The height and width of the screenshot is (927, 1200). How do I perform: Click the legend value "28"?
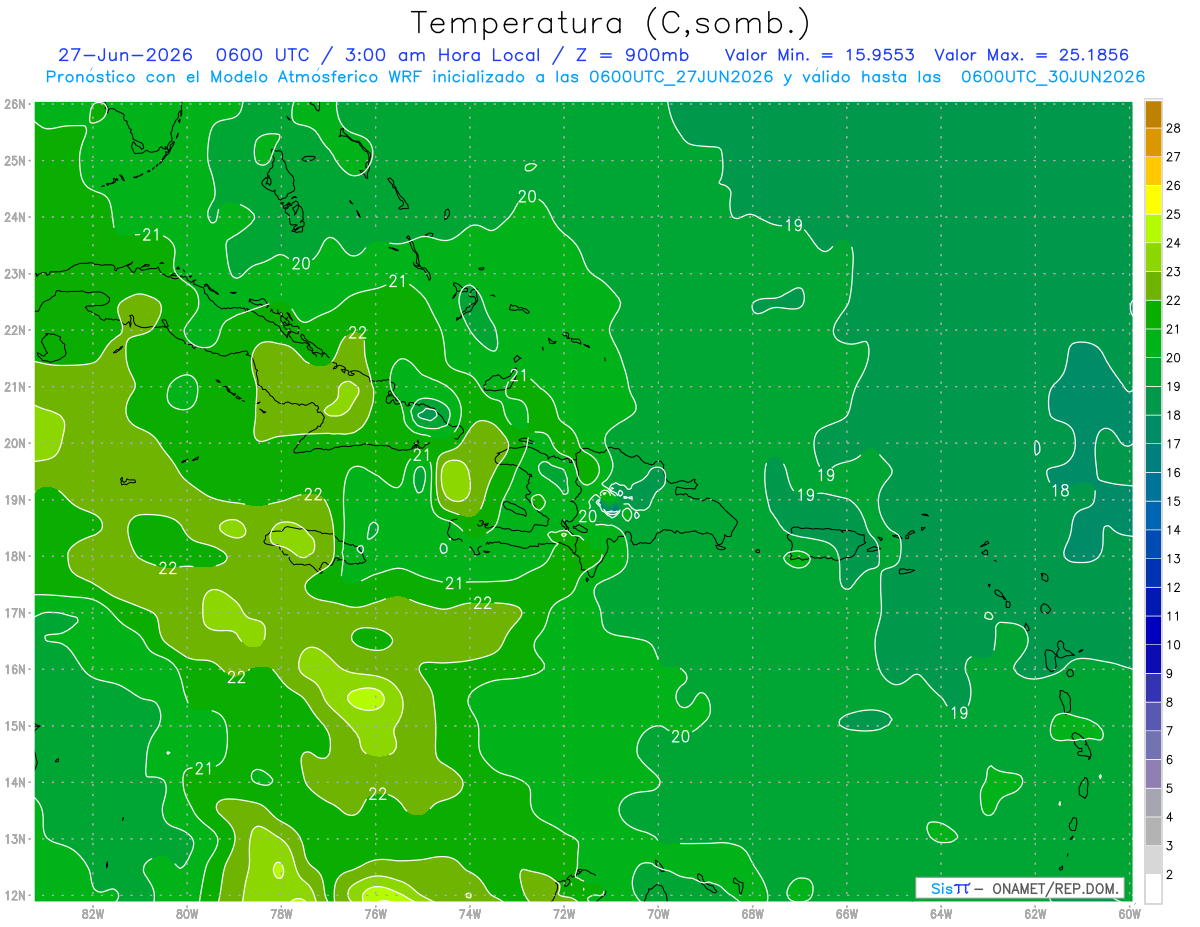point(1174,128)
